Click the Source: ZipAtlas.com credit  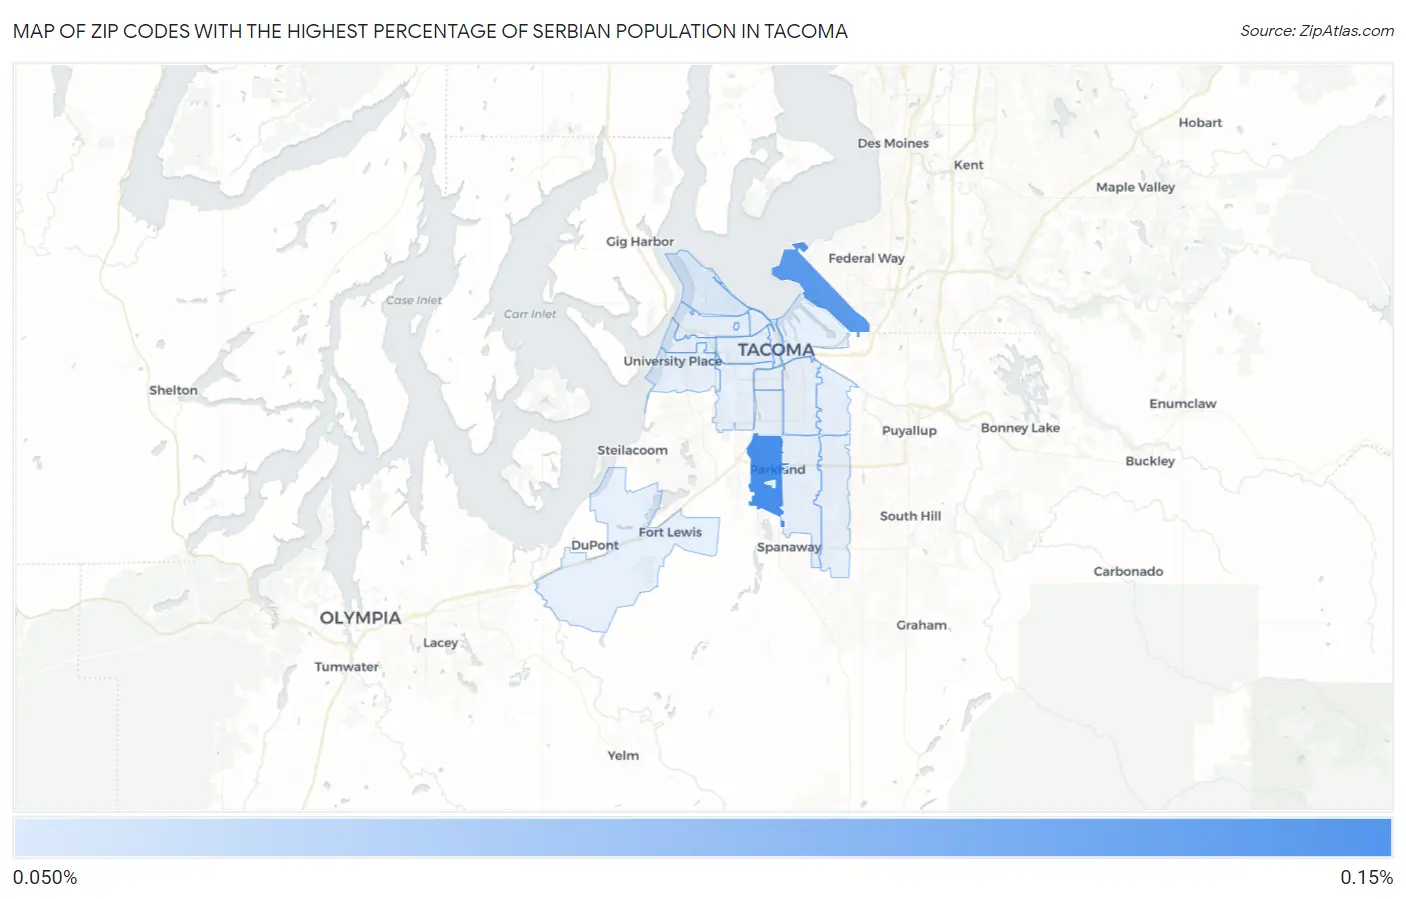(x=1317, y=31)
